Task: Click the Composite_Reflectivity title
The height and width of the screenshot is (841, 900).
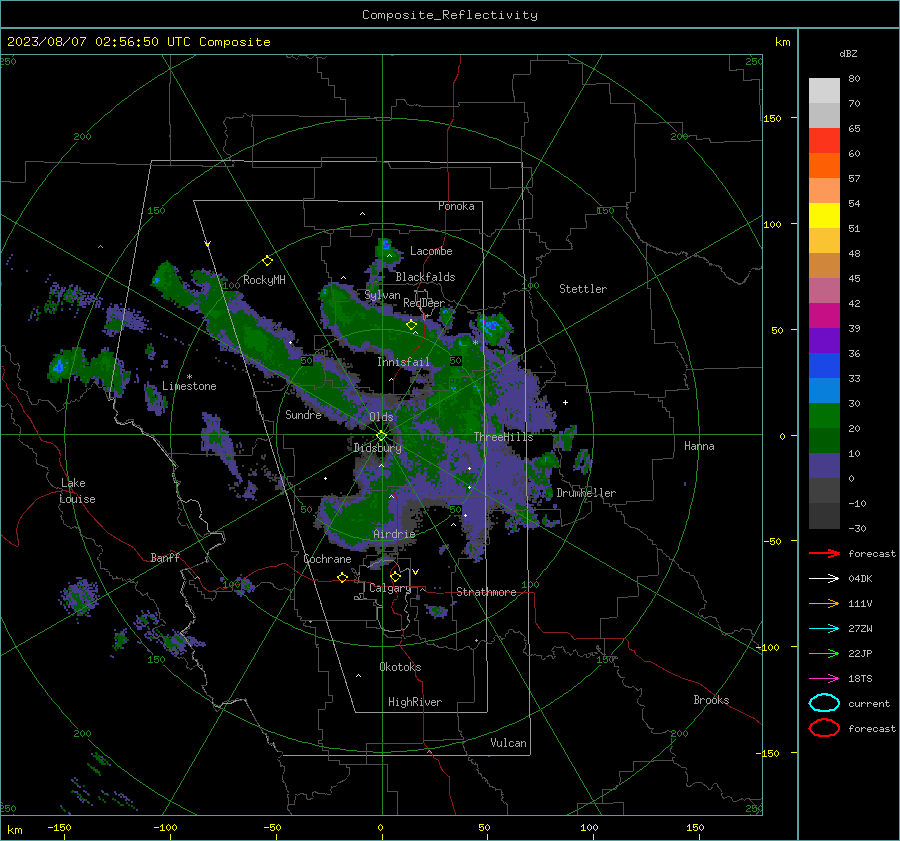Action: 450,15
